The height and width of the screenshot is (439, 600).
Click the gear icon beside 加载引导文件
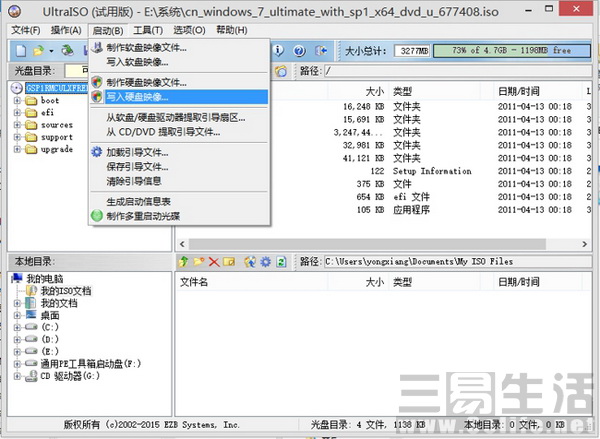(x=97, y=152)
